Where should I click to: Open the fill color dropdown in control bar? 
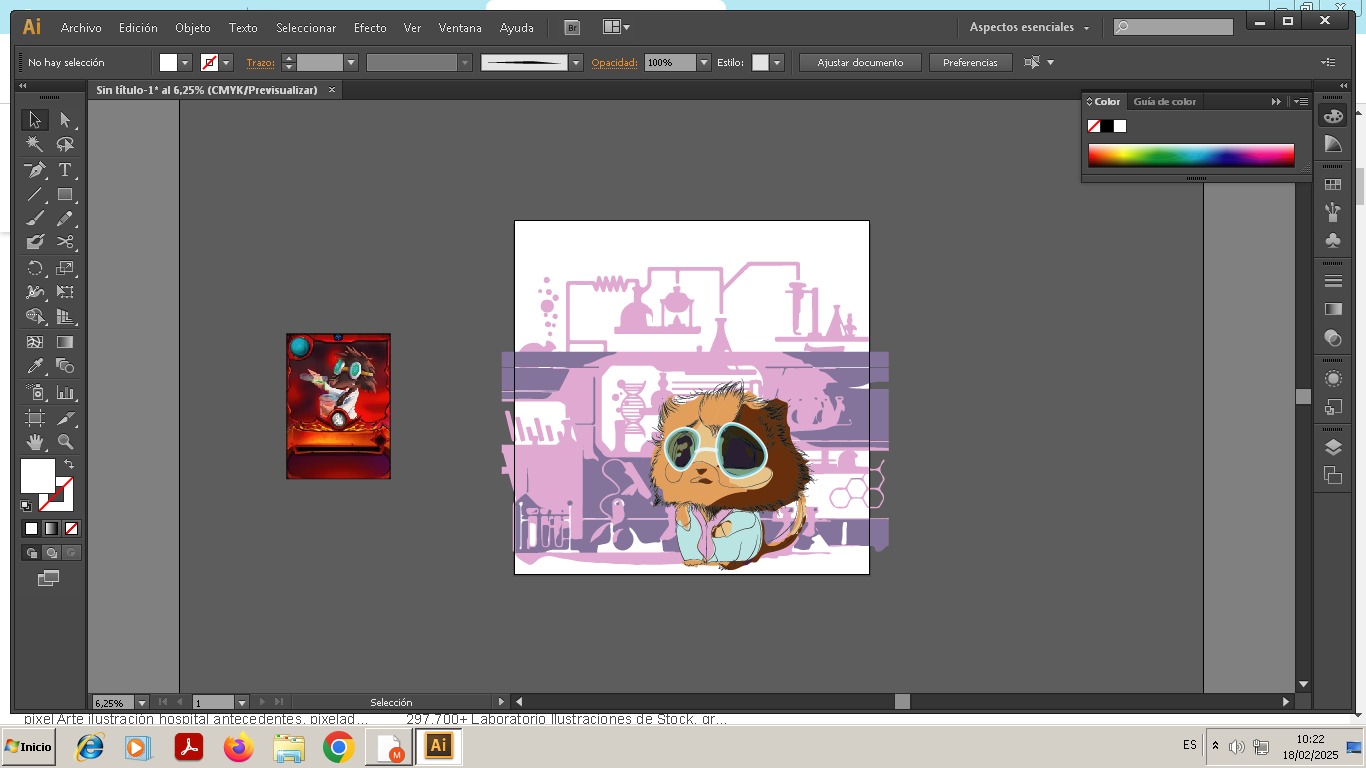tap(185, 63)
